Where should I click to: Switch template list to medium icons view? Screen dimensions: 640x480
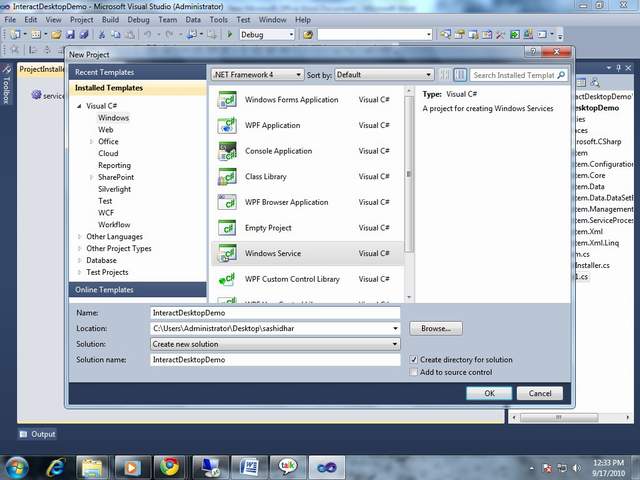click(x=460, y=75)
